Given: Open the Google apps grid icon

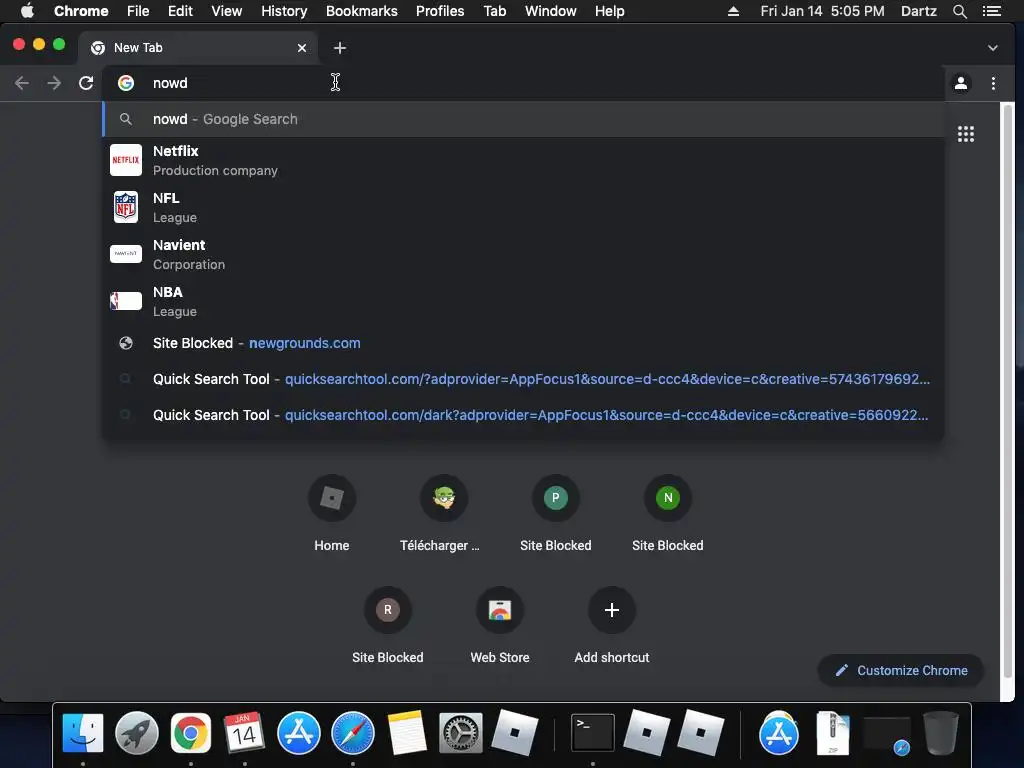Looking at the screenshot, I should coord(965,134).
